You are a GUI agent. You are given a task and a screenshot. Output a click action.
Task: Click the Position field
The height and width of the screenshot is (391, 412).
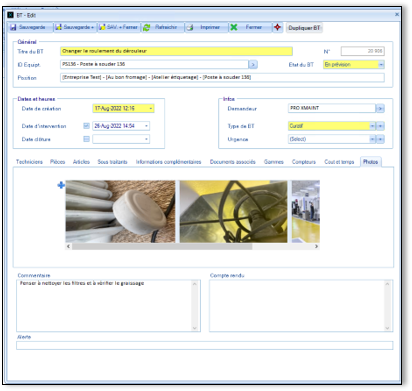tap(222, 77)
